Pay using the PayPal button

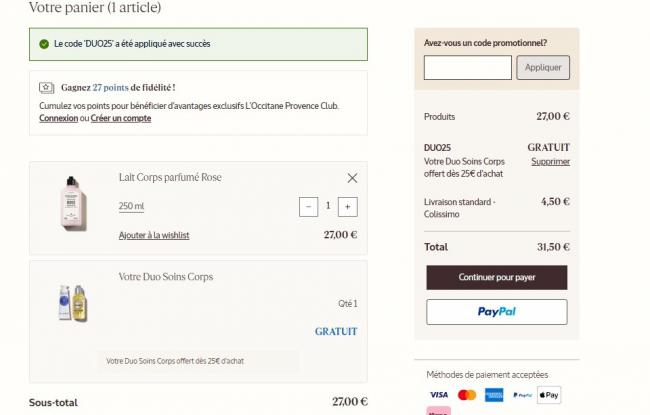496,312
